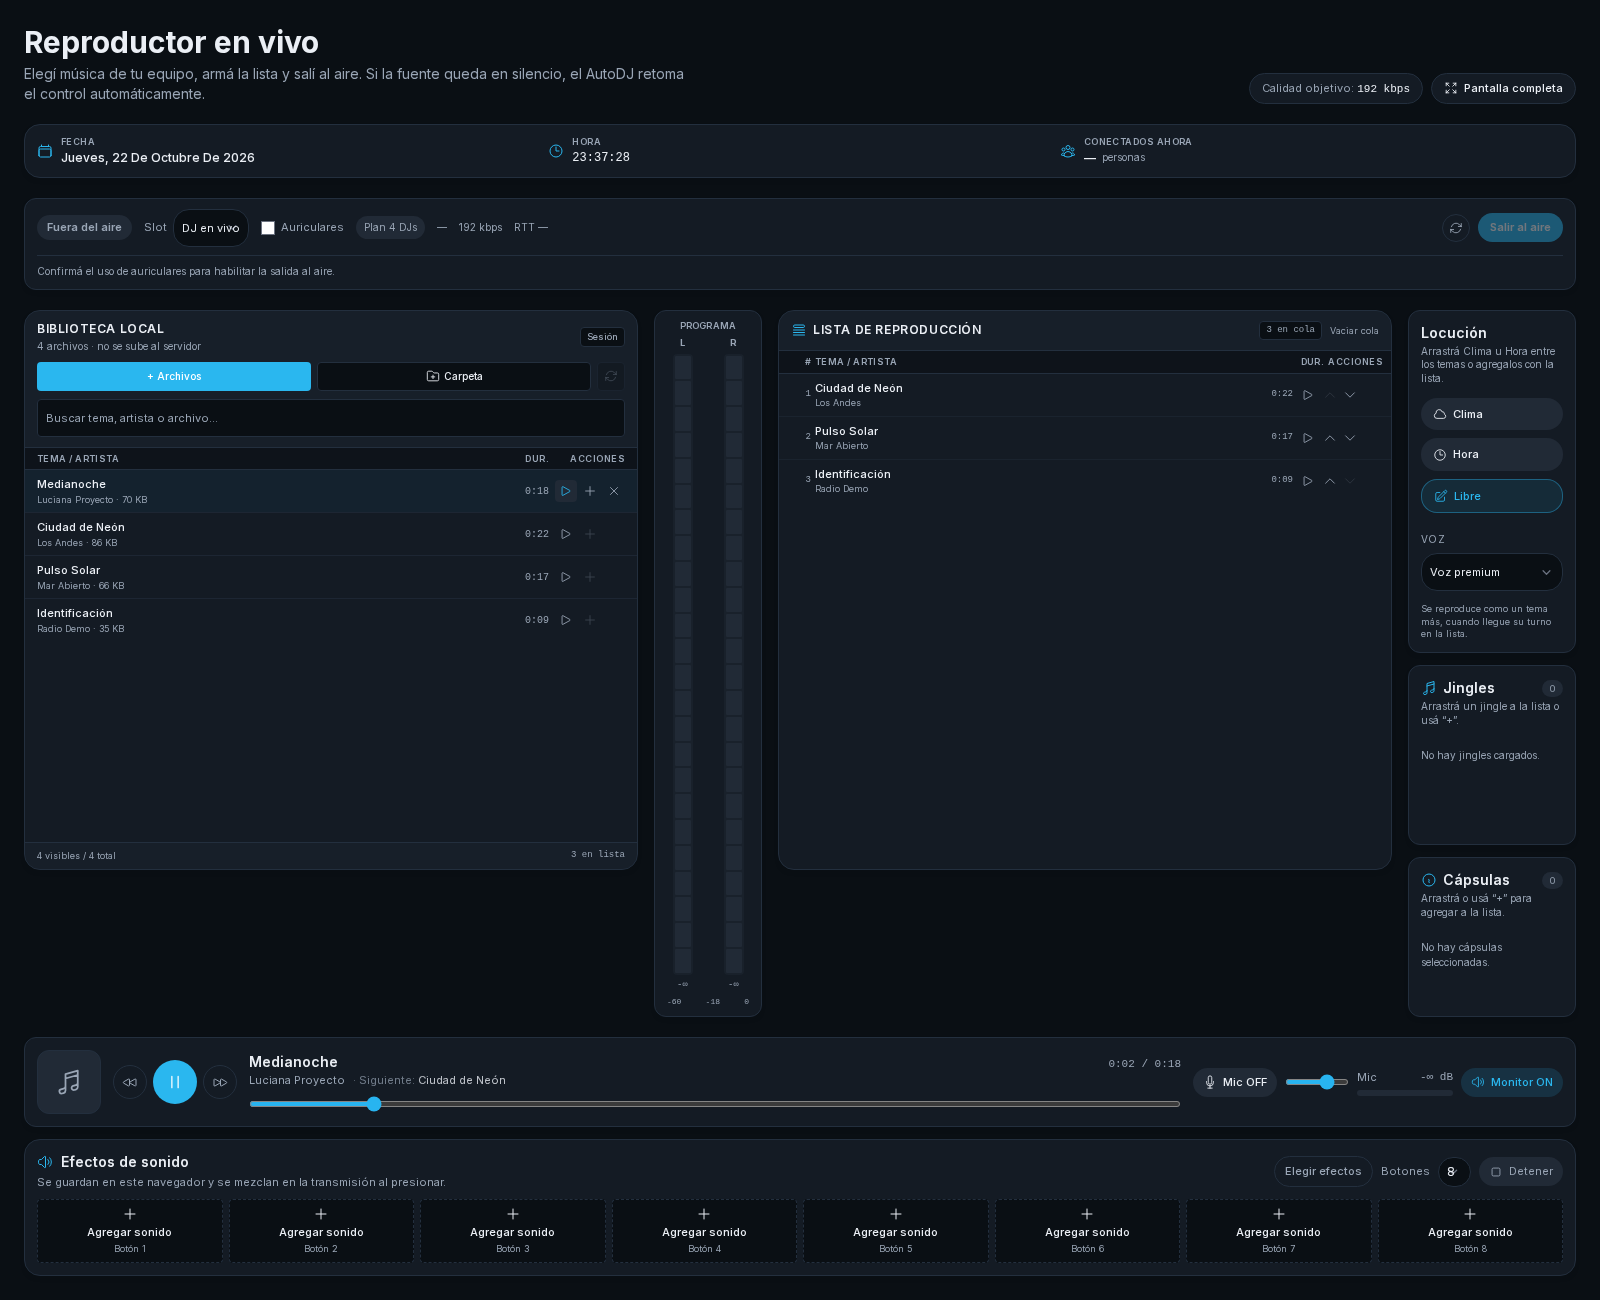Image resolution: width=1600 pixels, height=1300 pixels.
Task: Add Pulso Solar library row to queue
Action: 590,577
